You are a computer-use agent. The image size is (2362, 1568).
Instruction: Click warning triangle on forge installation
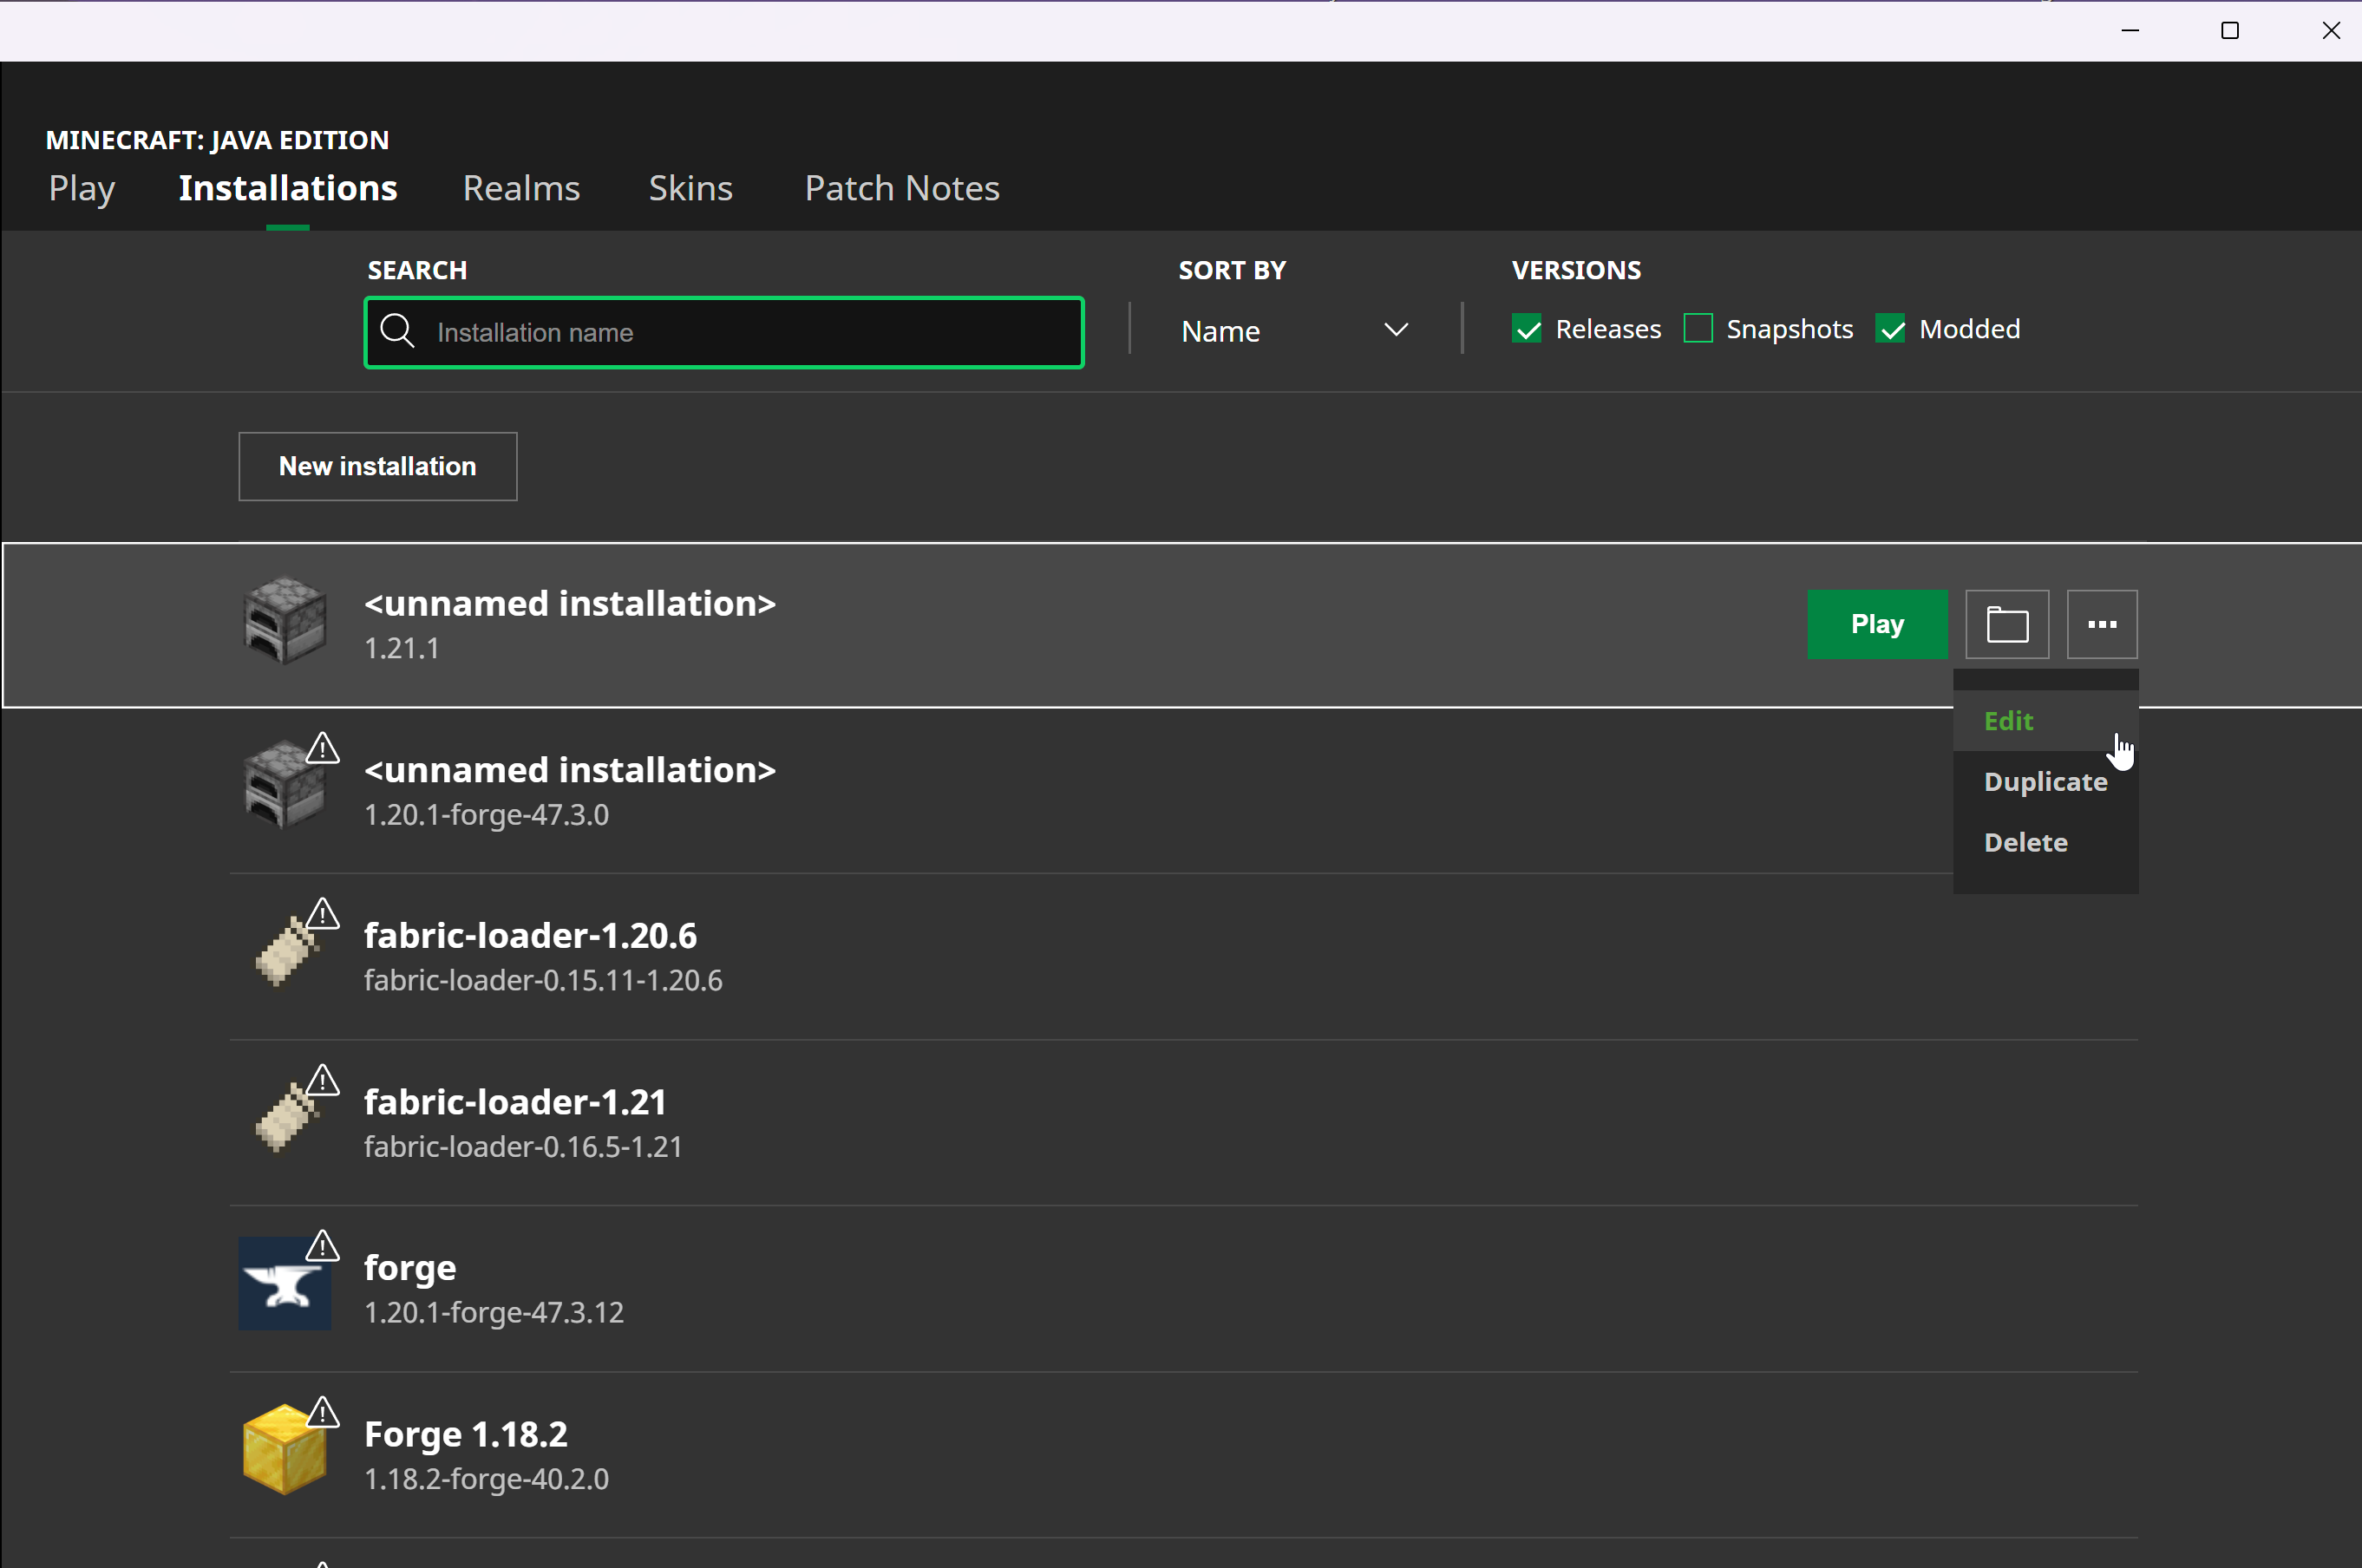322,1246
